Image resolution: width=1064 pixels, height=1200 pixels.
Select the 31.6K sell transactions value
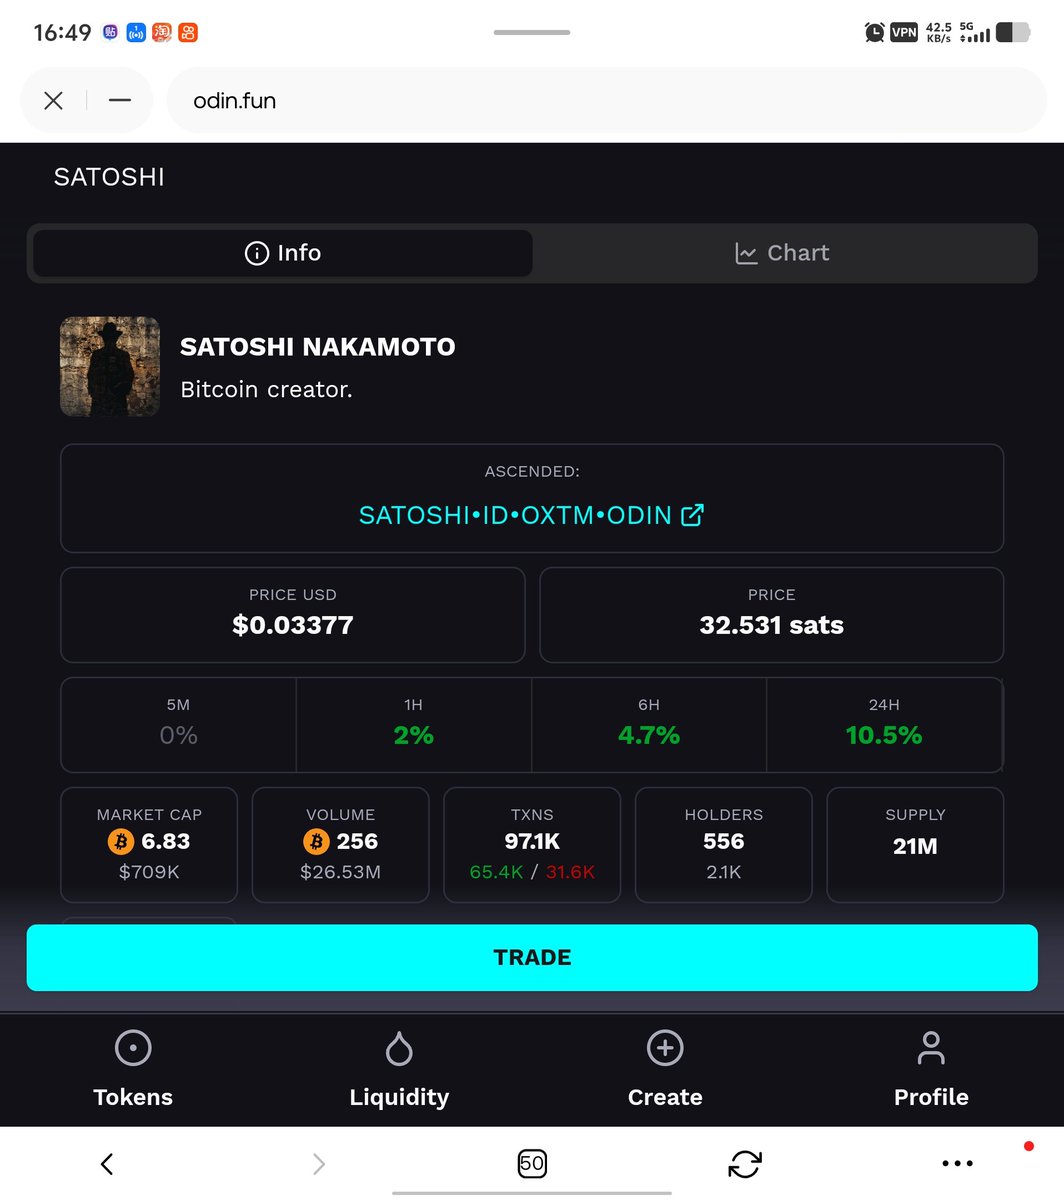[x=570, y=872]
